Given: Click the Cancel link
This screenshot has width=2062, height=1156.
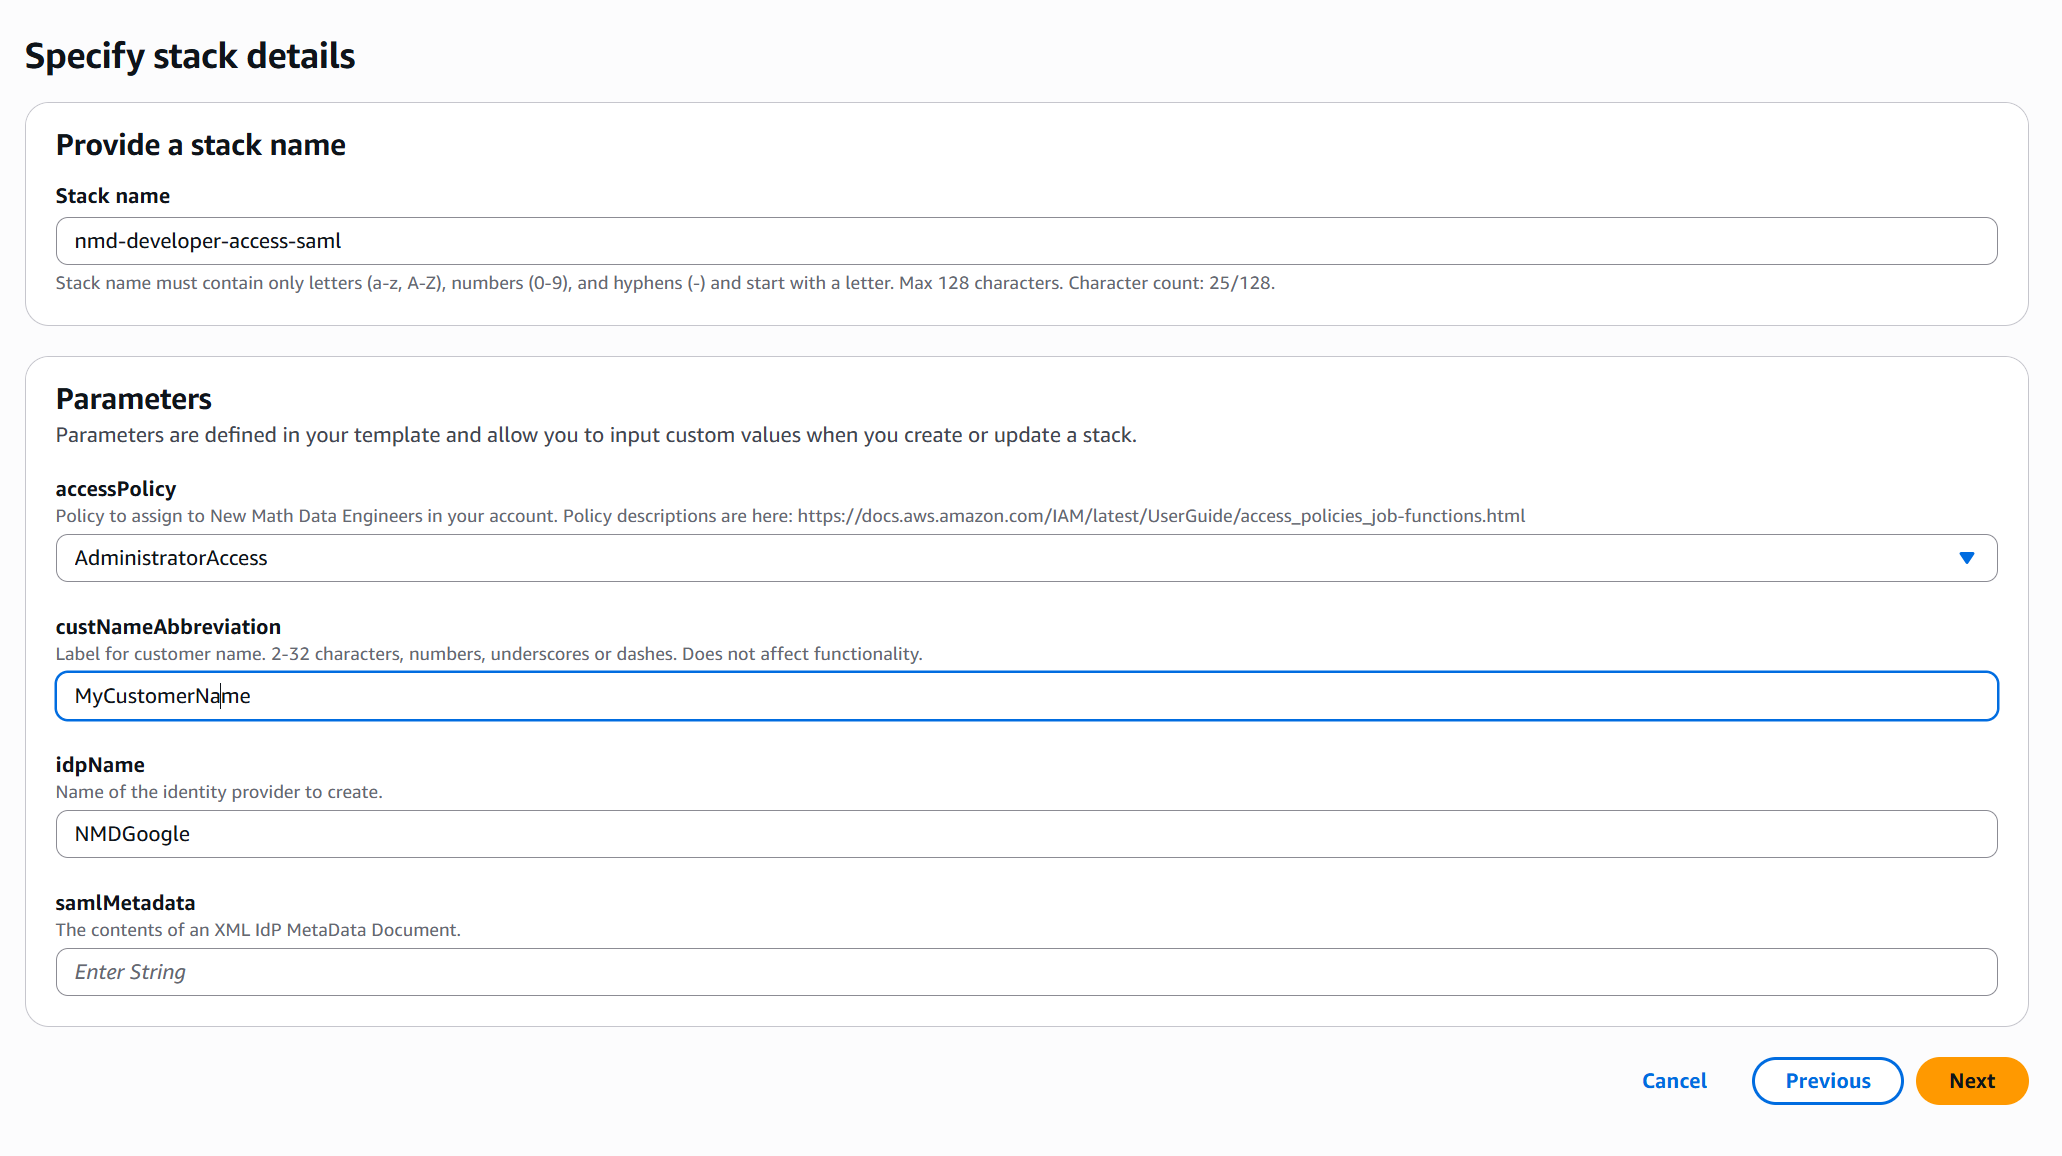Looking at the screenshot, I should pyautogui.click(x=1674, y=1081).
